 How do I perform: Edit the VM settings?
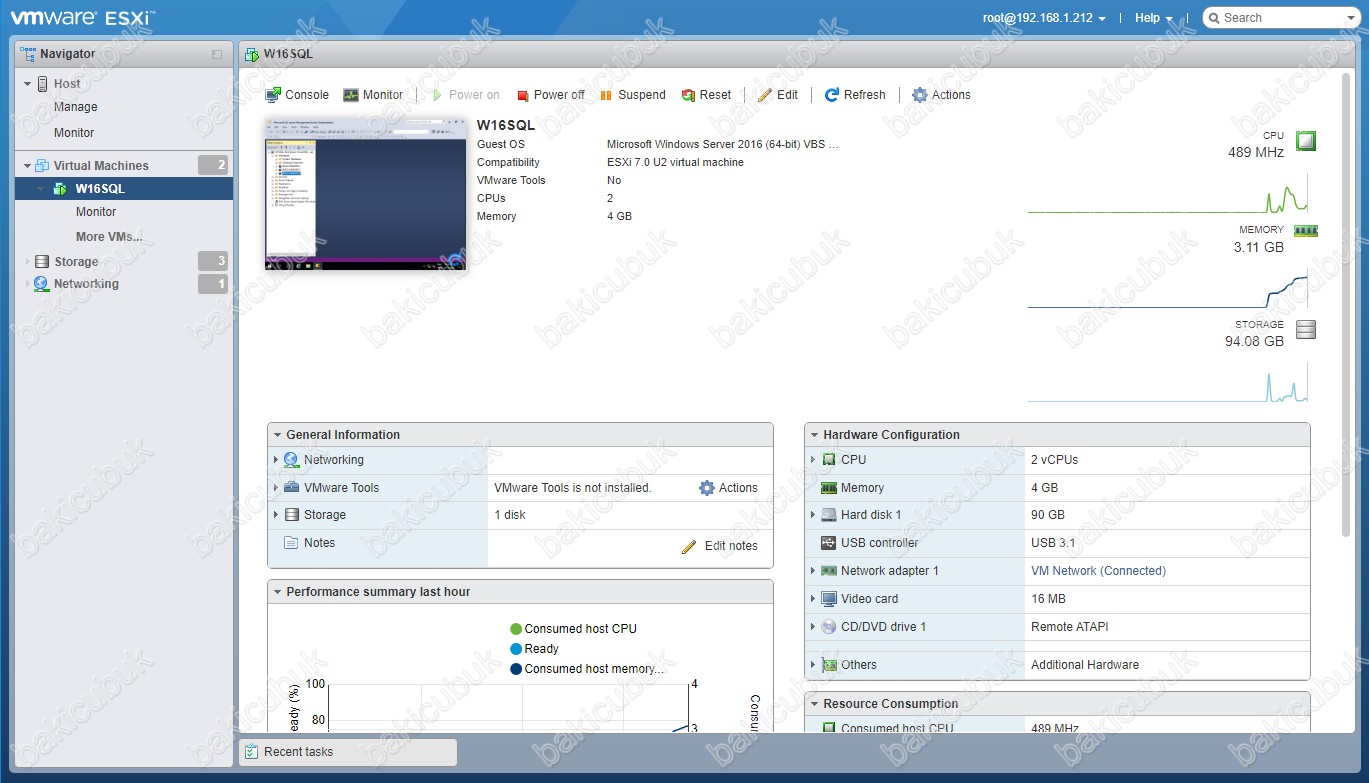coord(779,95)
